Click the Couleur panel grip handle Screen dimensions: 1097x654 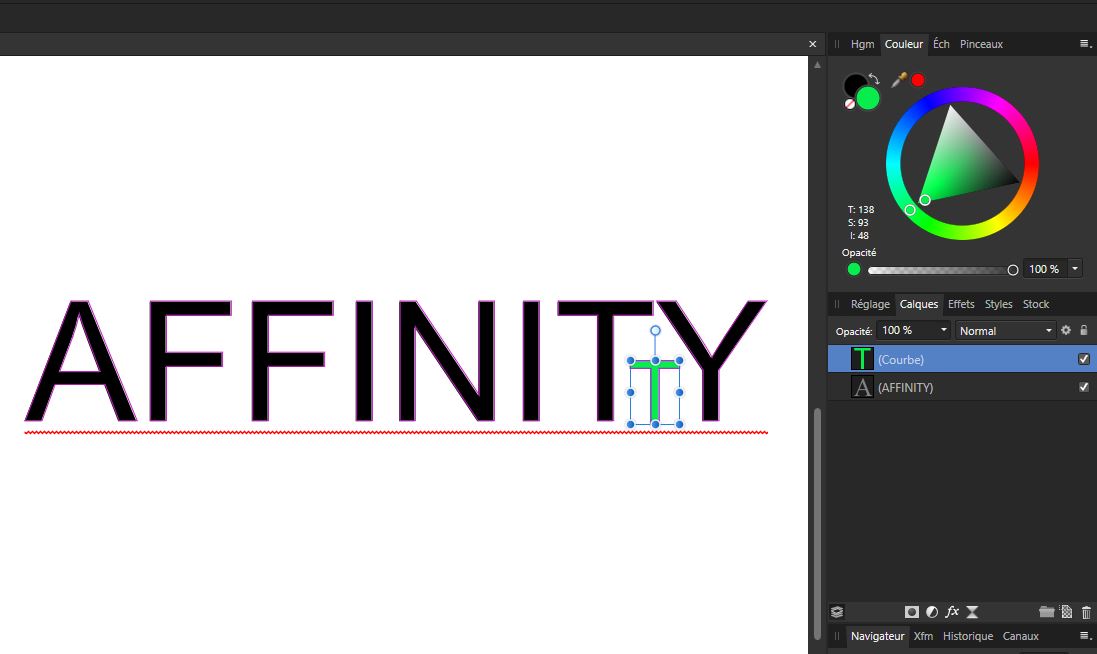pos(837,44)
